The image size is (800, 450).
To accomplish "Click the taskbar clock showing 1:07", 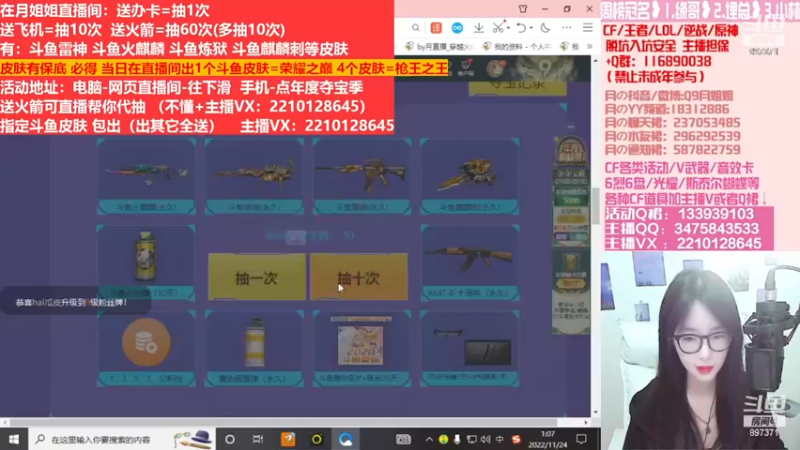I will click(547, 439).
